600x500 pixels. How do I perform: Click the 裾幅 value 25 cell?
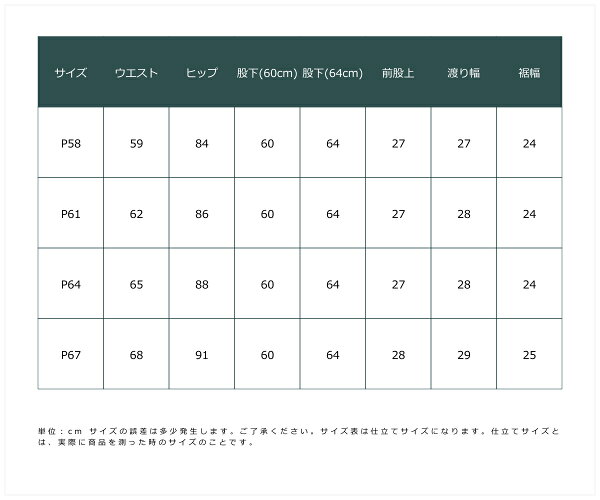pyautogui.click(x=529, y=354)
